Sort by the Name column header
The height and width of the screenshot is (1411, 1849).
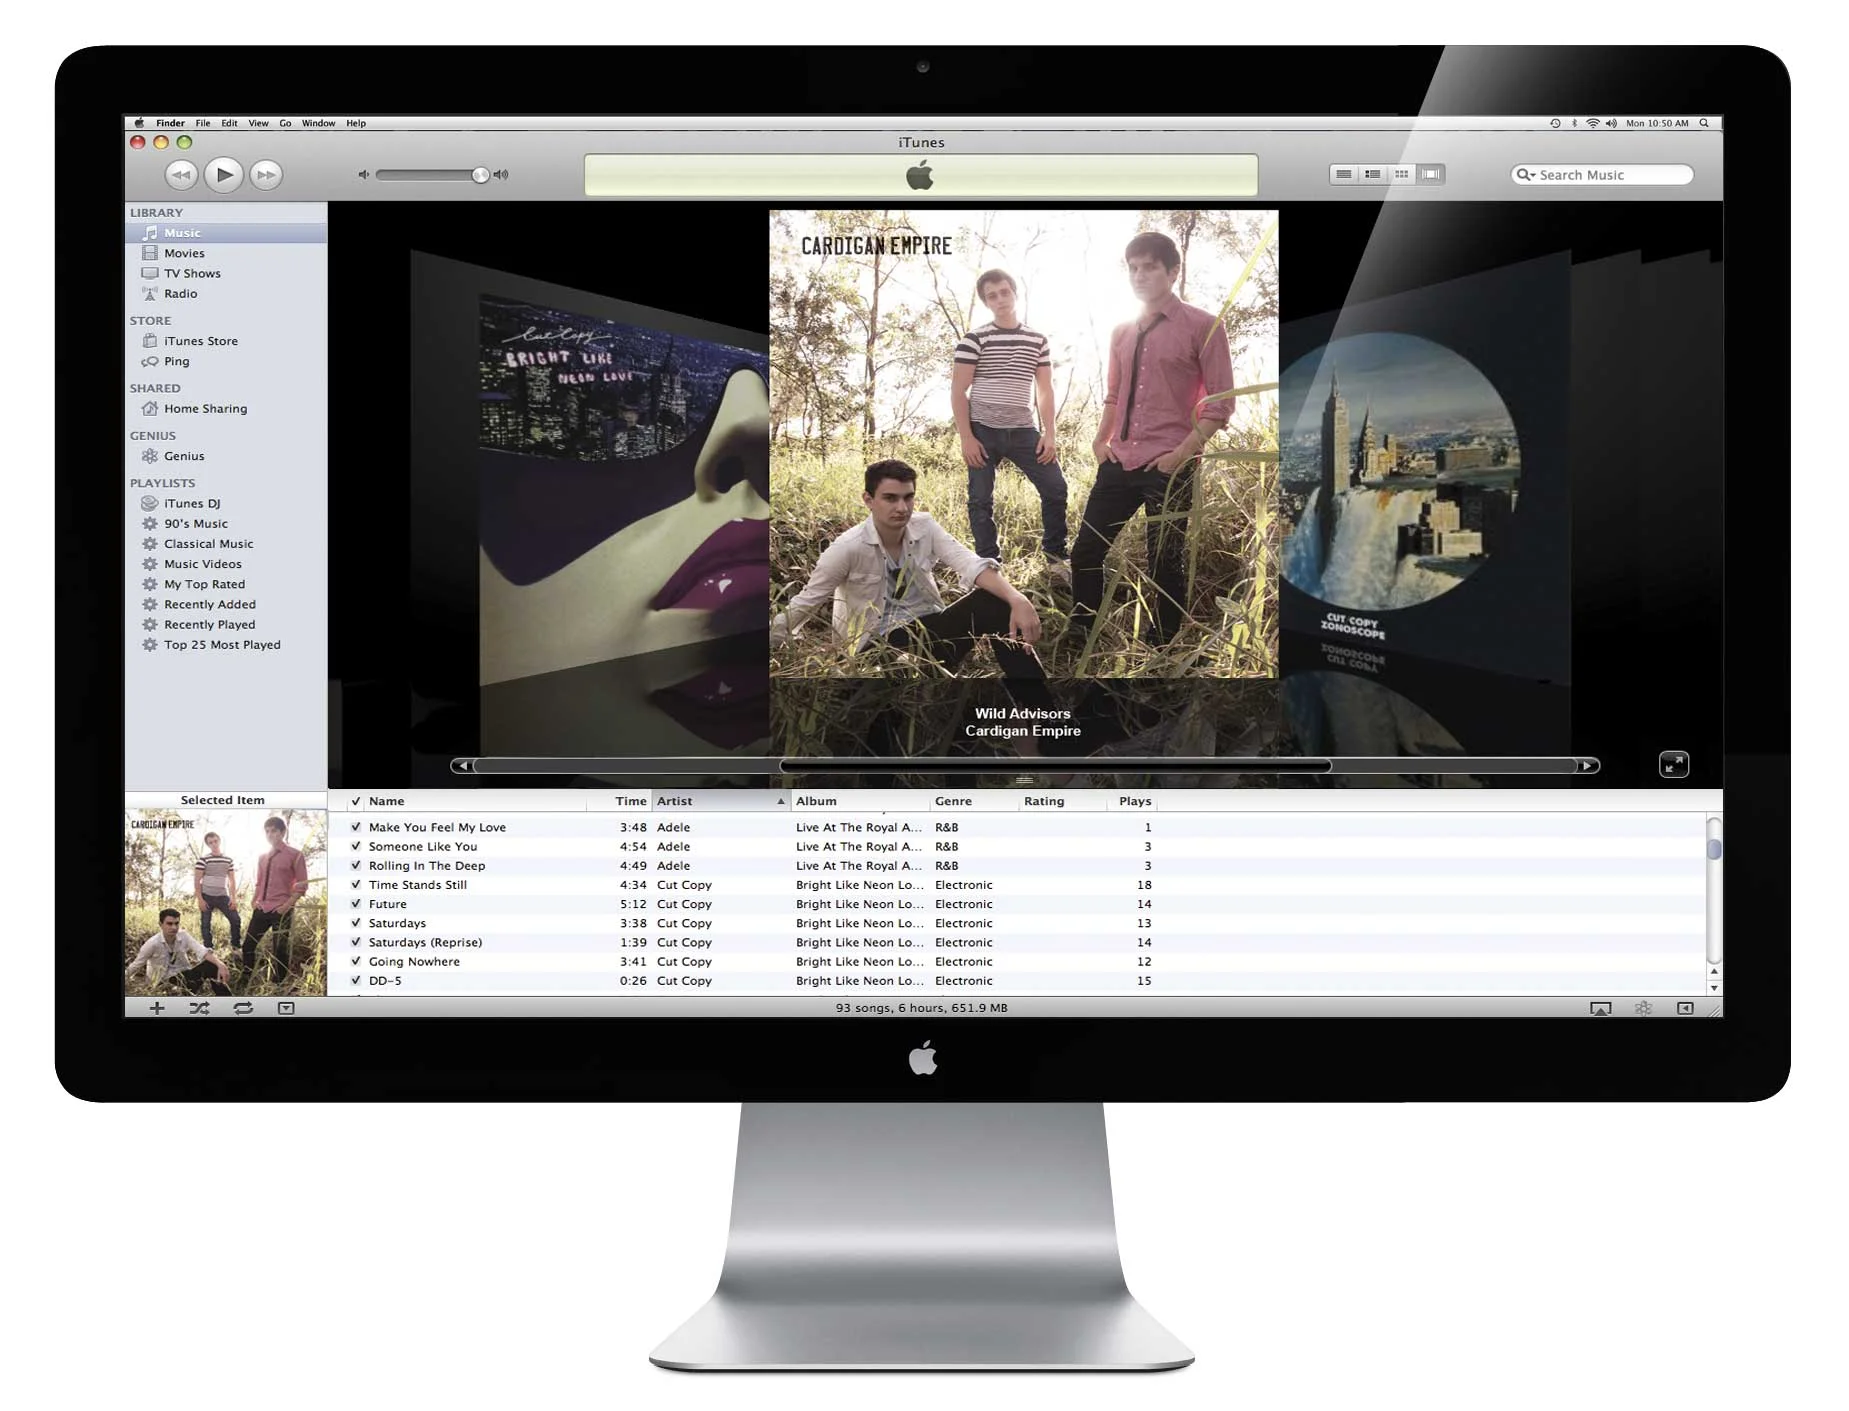(x=476, y=801)
